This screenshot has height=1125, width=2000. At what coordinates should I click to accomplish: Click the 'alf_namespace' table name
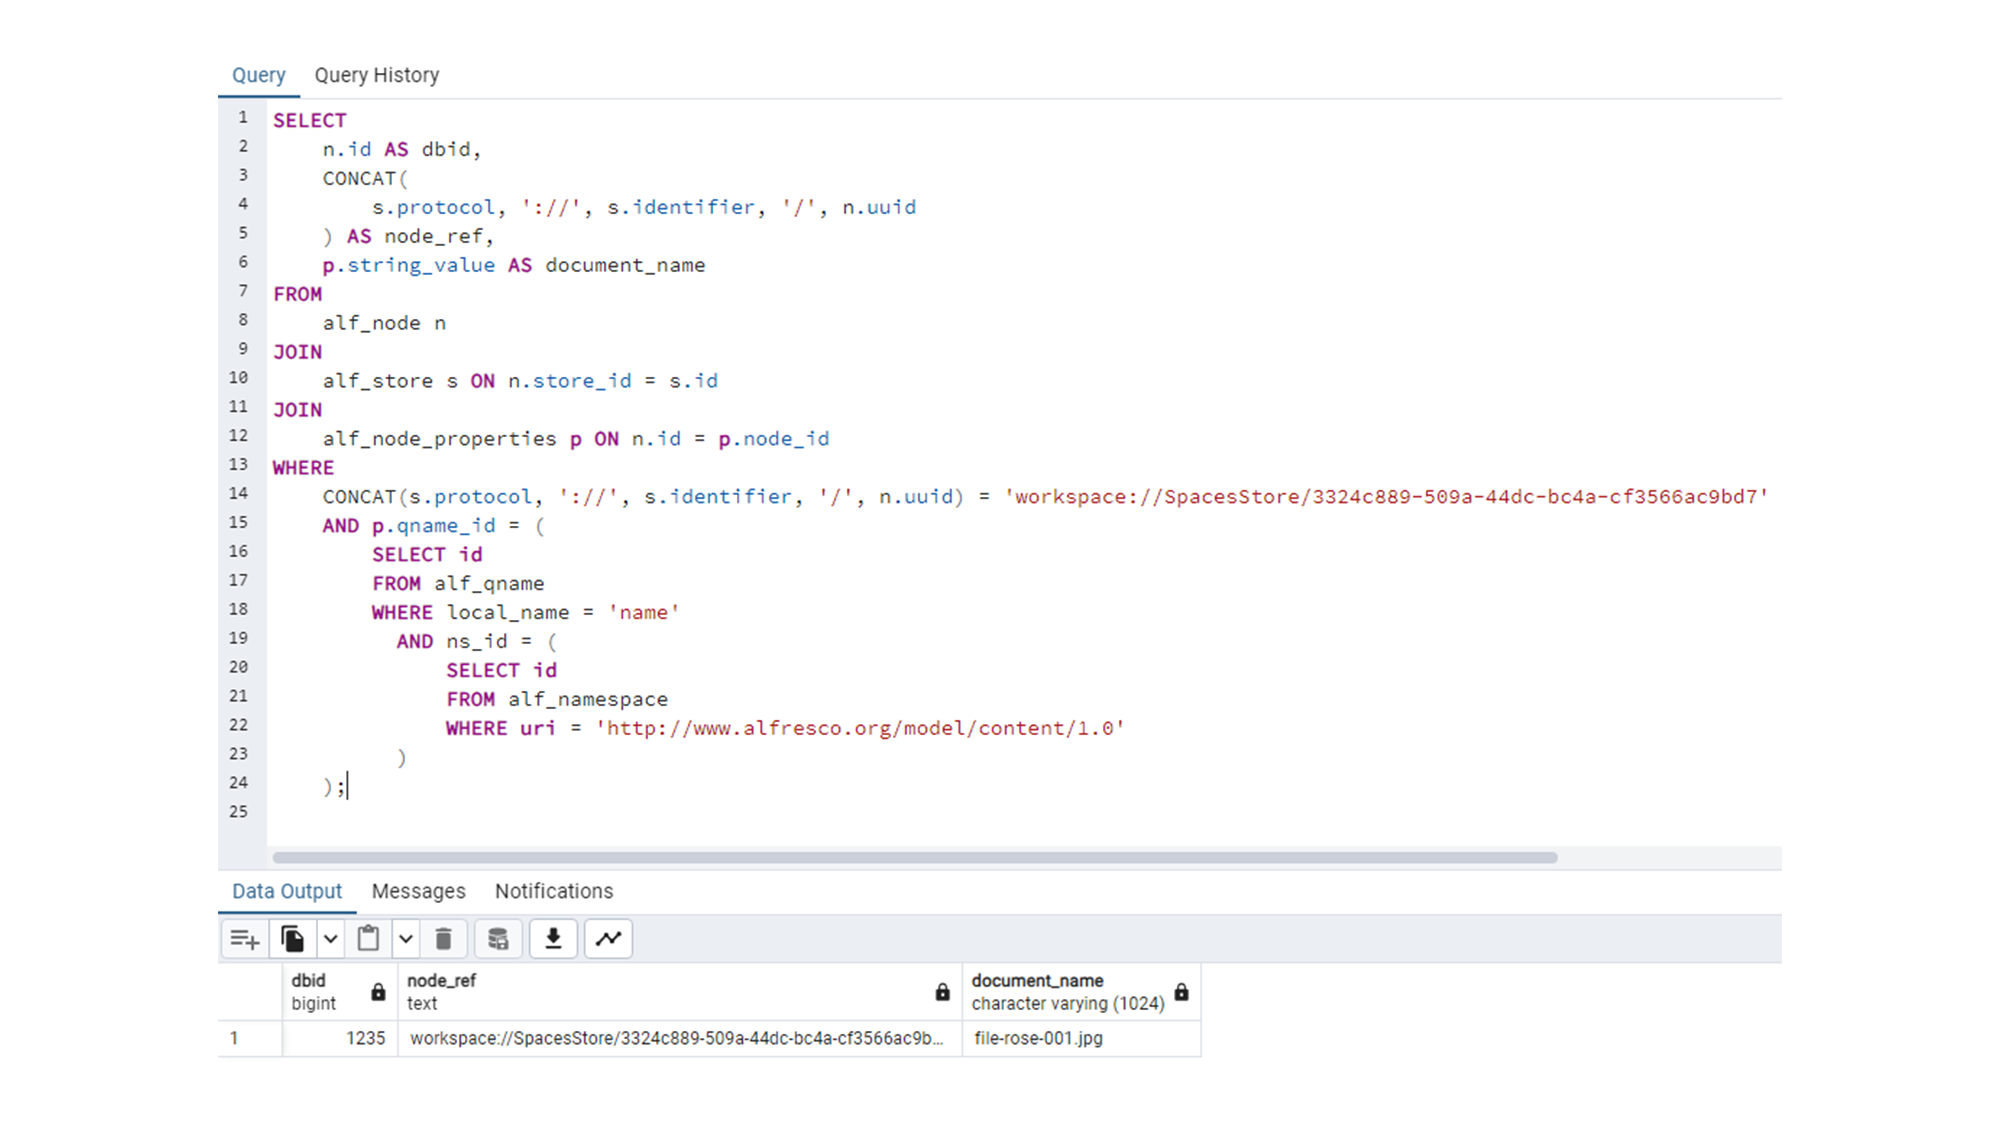coord(588,699)
